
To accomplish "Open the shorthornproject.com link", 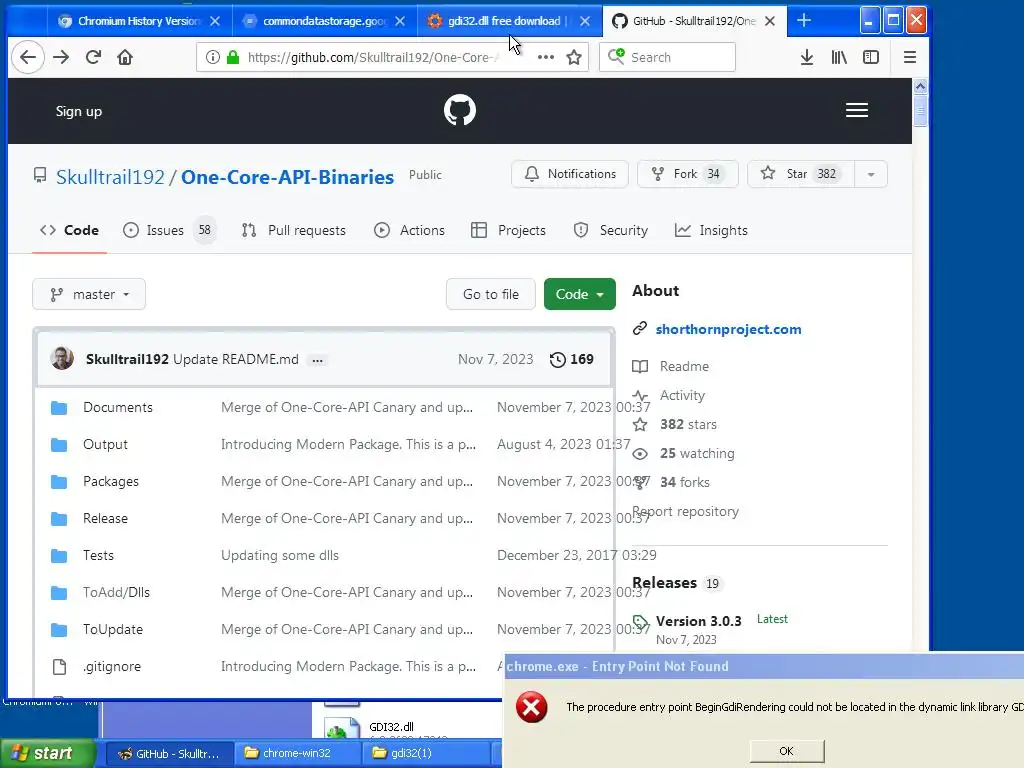I will pyautogui.click(x=728, y=329).
